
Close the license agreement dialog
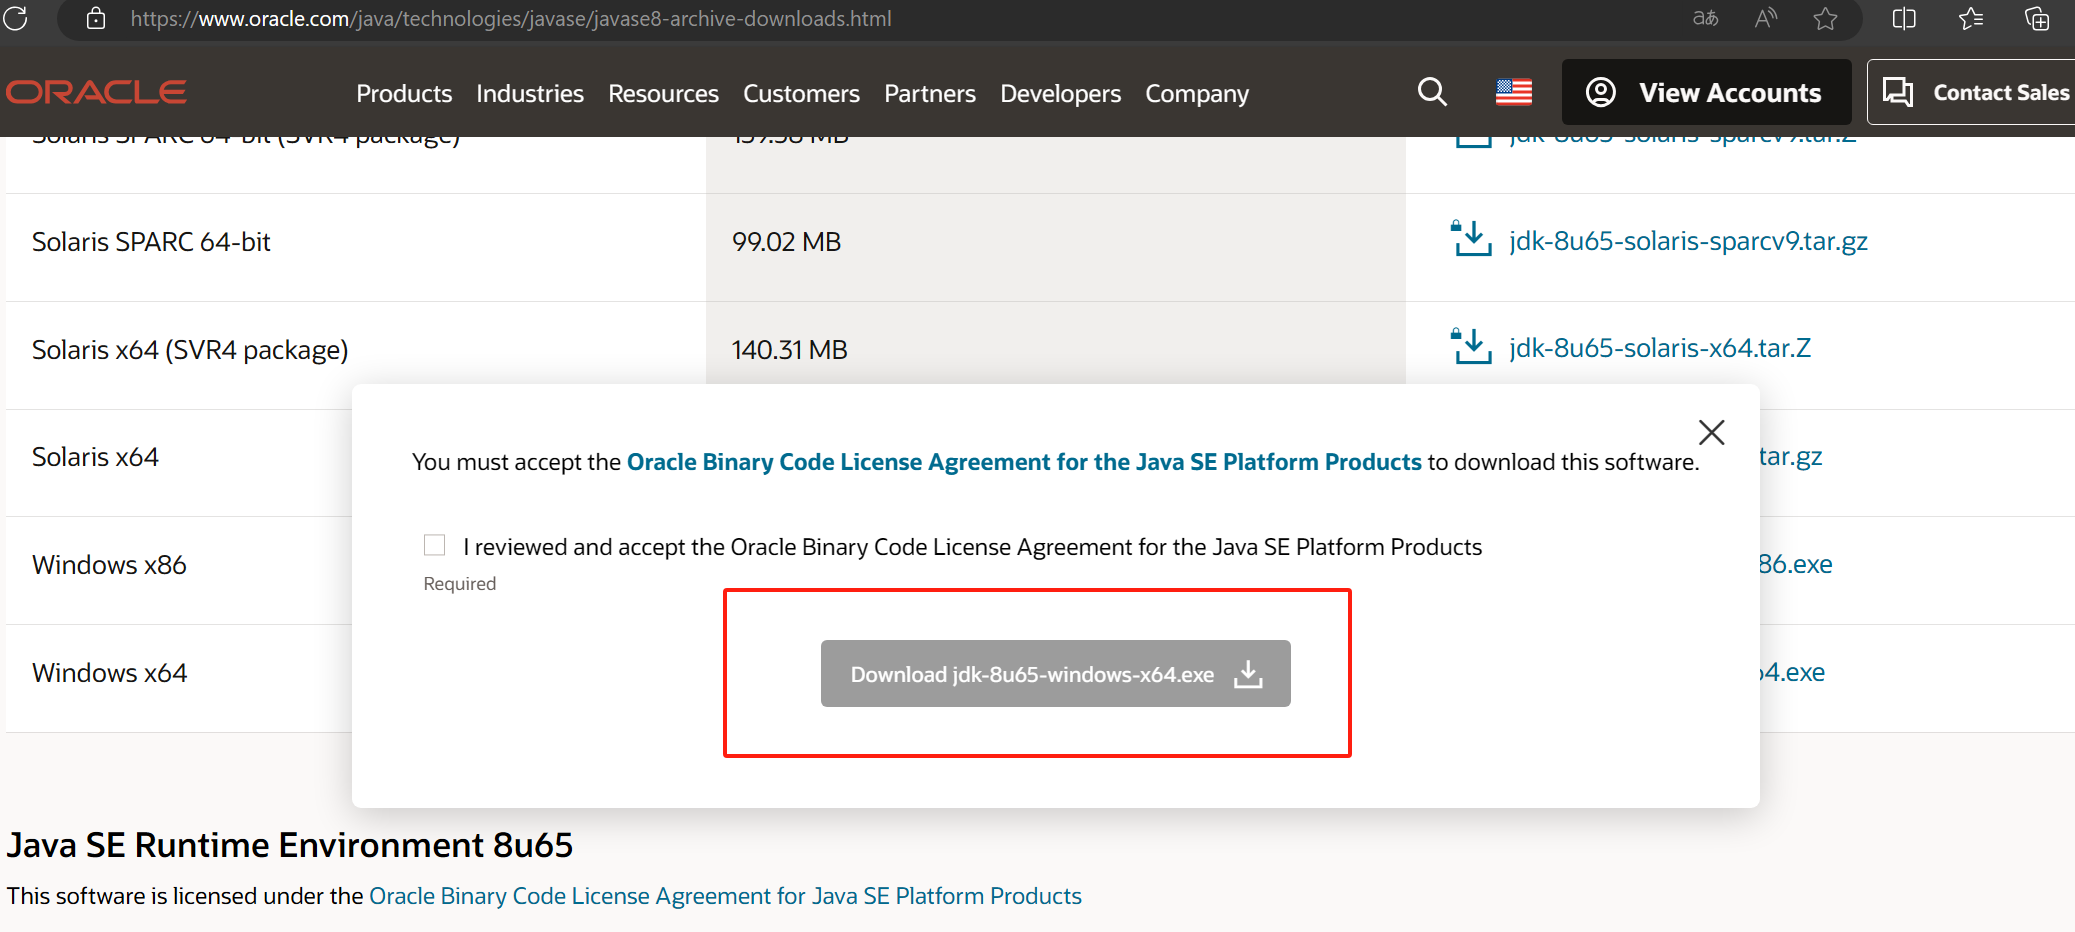[1711, 432]
